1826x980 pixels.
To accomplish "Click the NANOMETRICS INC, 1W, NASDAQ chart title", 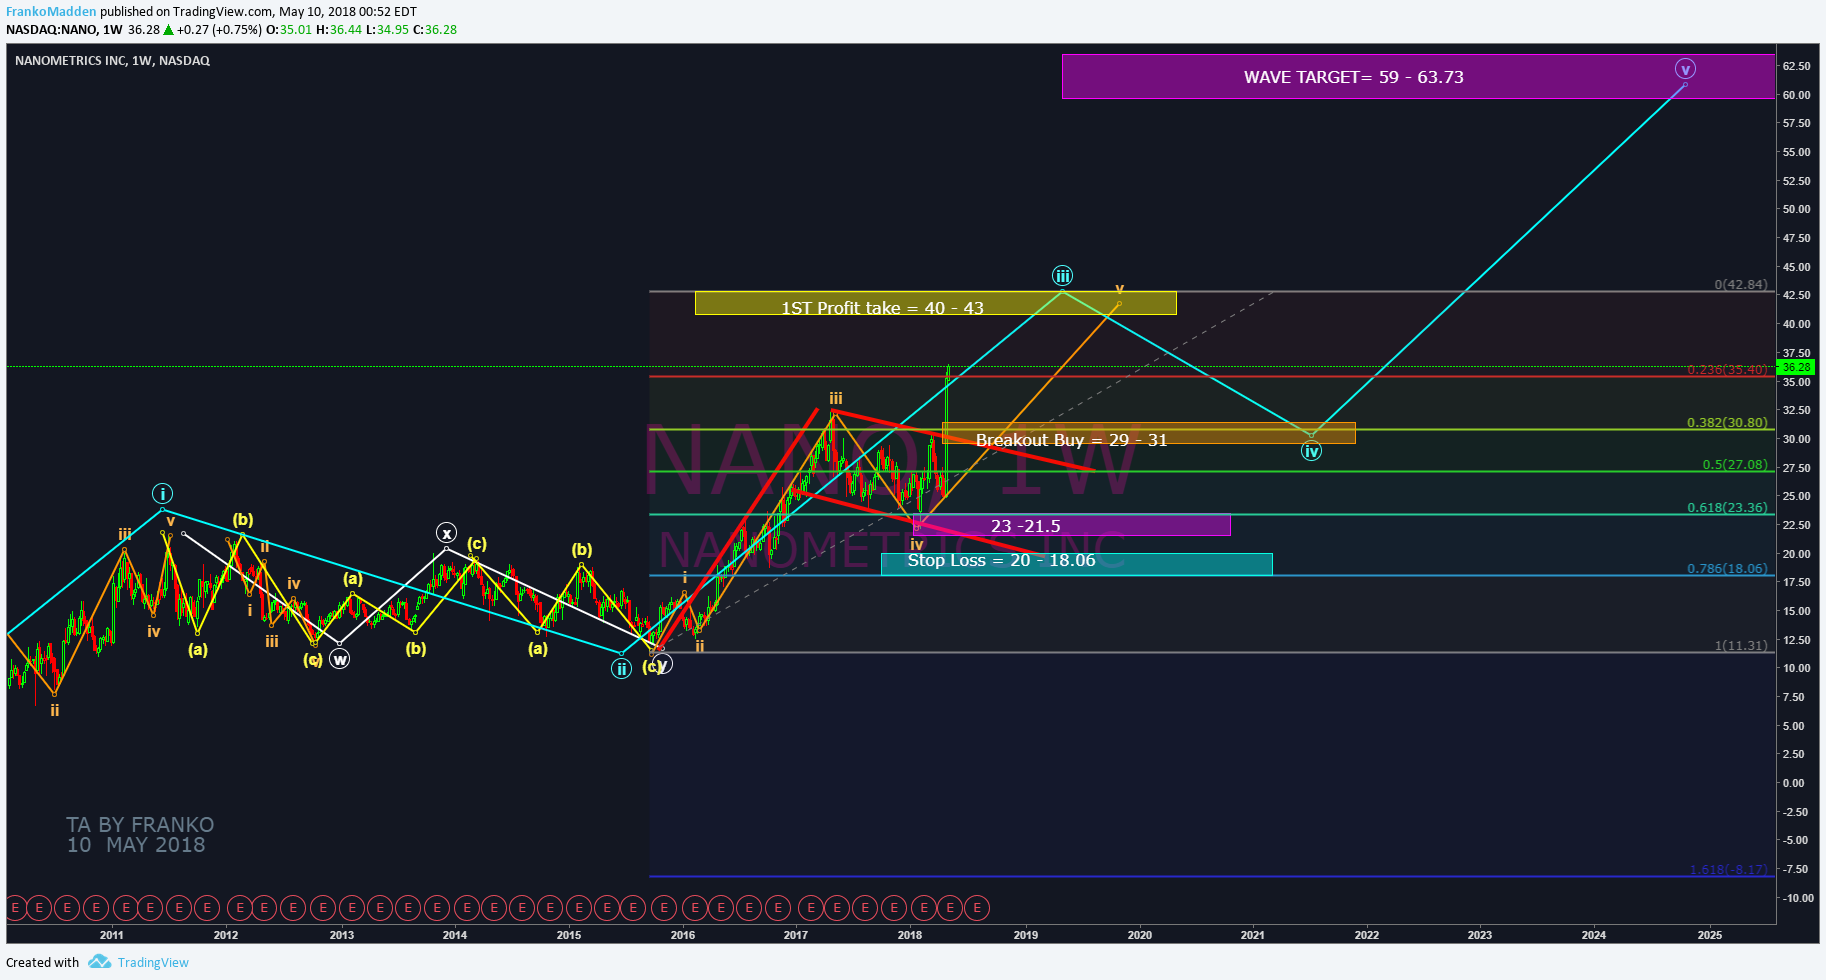I will pyautogui.click(x=112, y=61).
